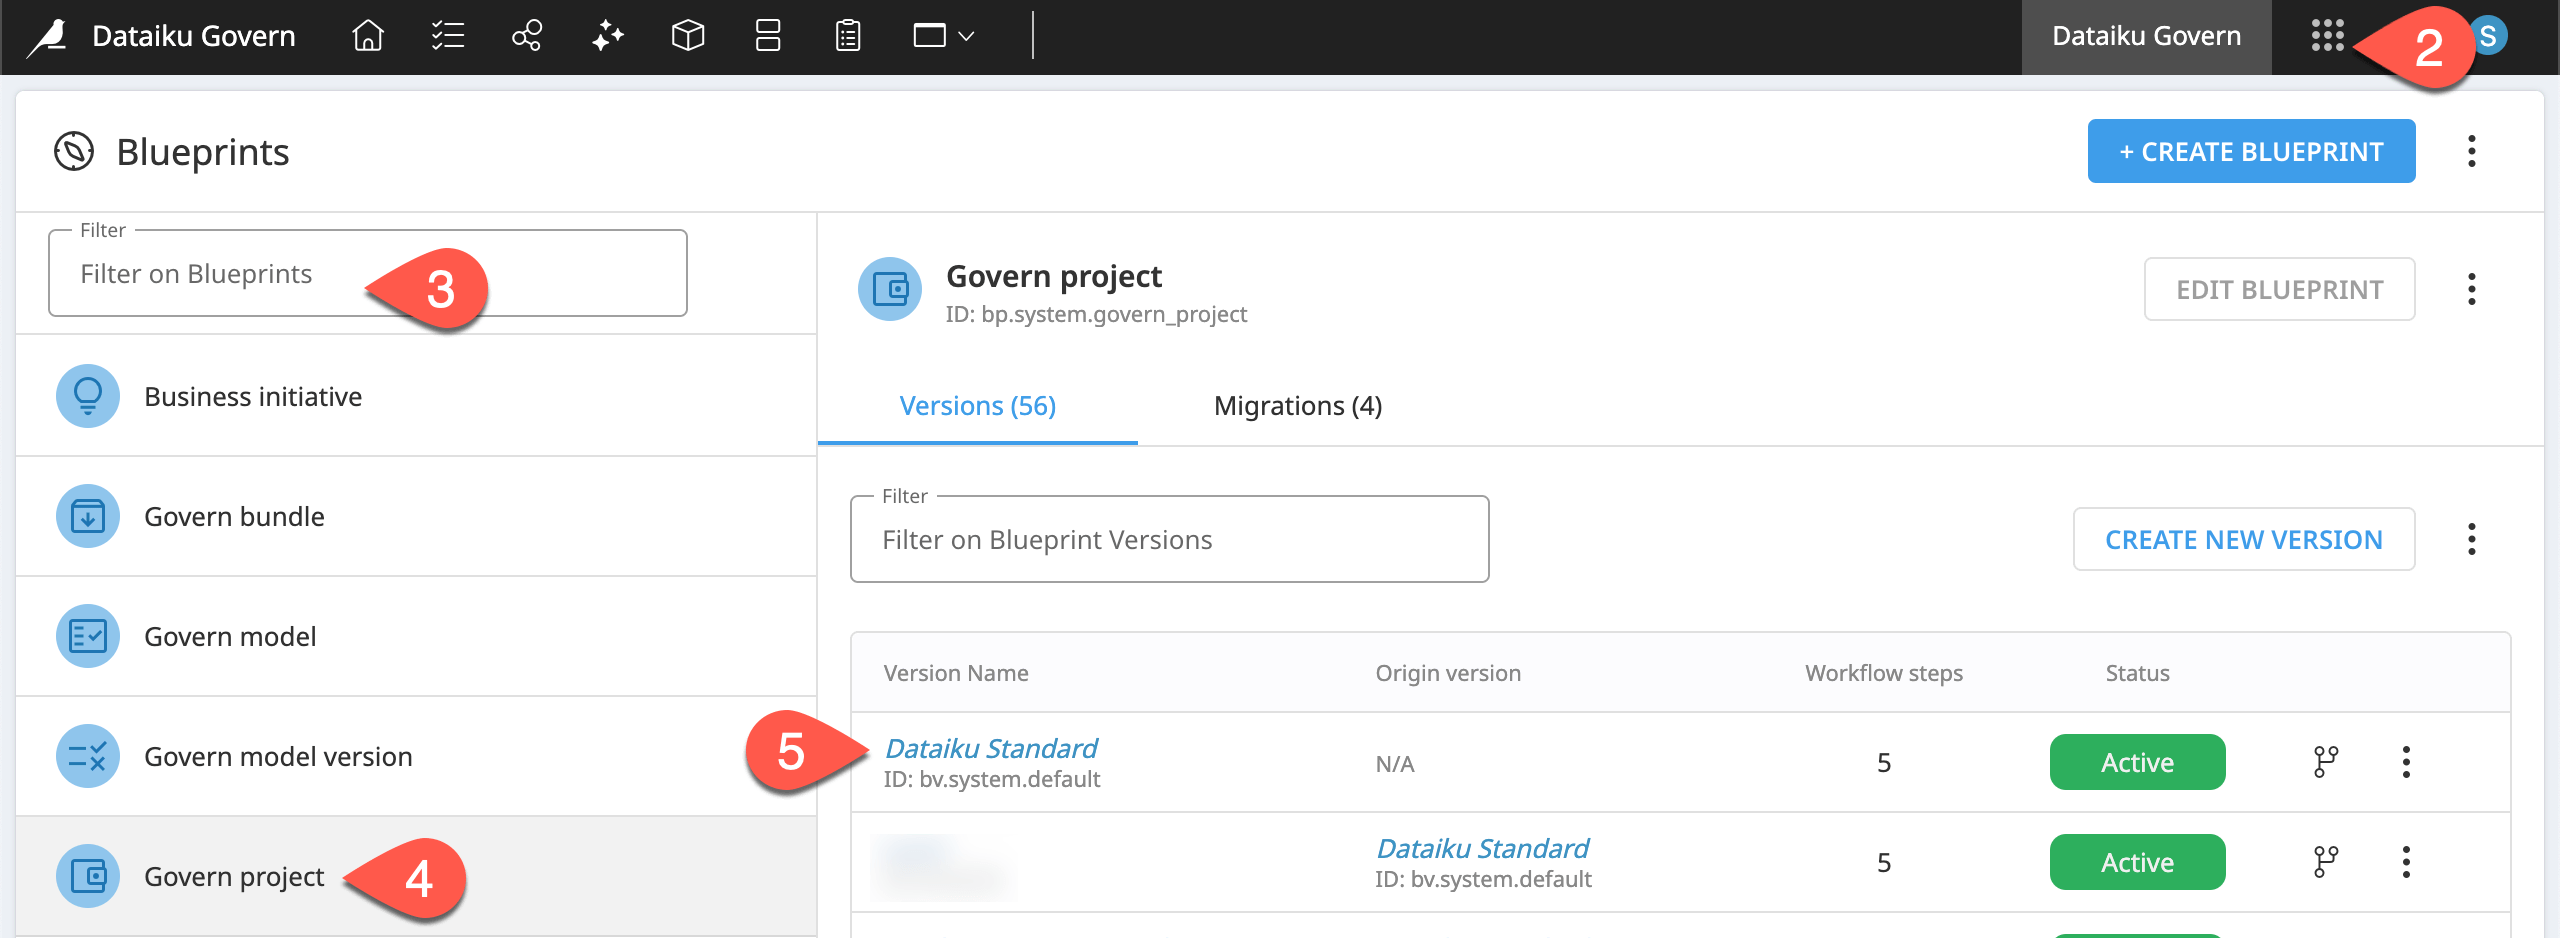Switch to the Migrations tab
The width and height of the screenshot is (2560, 938).
(x=1297, y=406)
